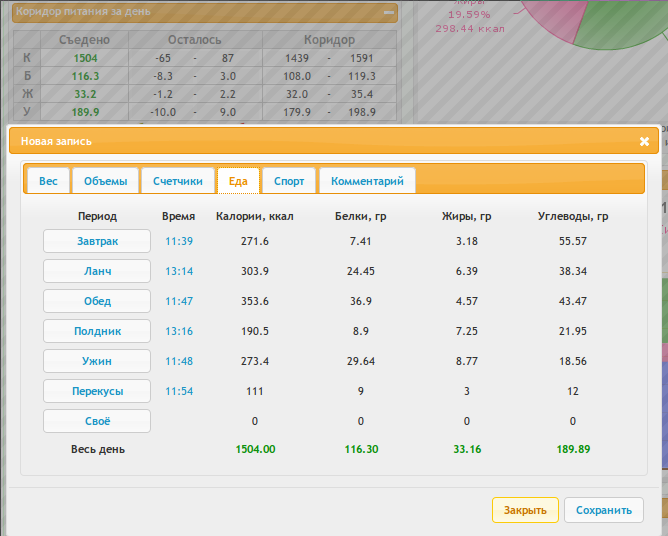Click the Ланч calories value 303.9
This screenshot has width=668, height=536.
[x=255, y=271]
